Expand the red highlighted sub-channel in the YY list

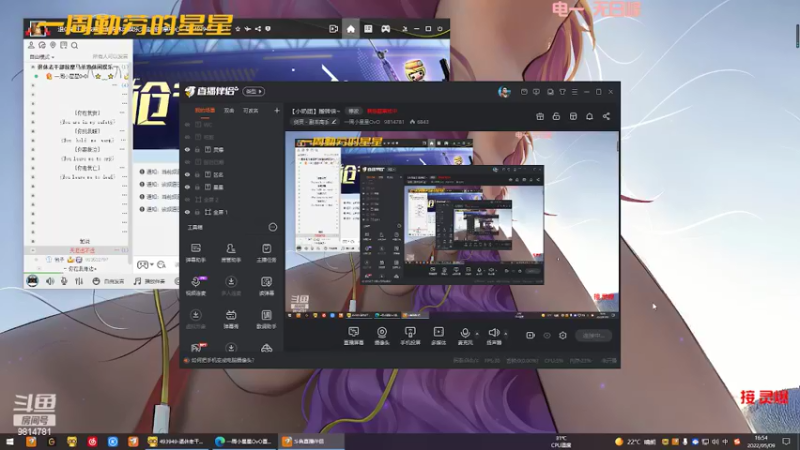(x=33, y=251)
